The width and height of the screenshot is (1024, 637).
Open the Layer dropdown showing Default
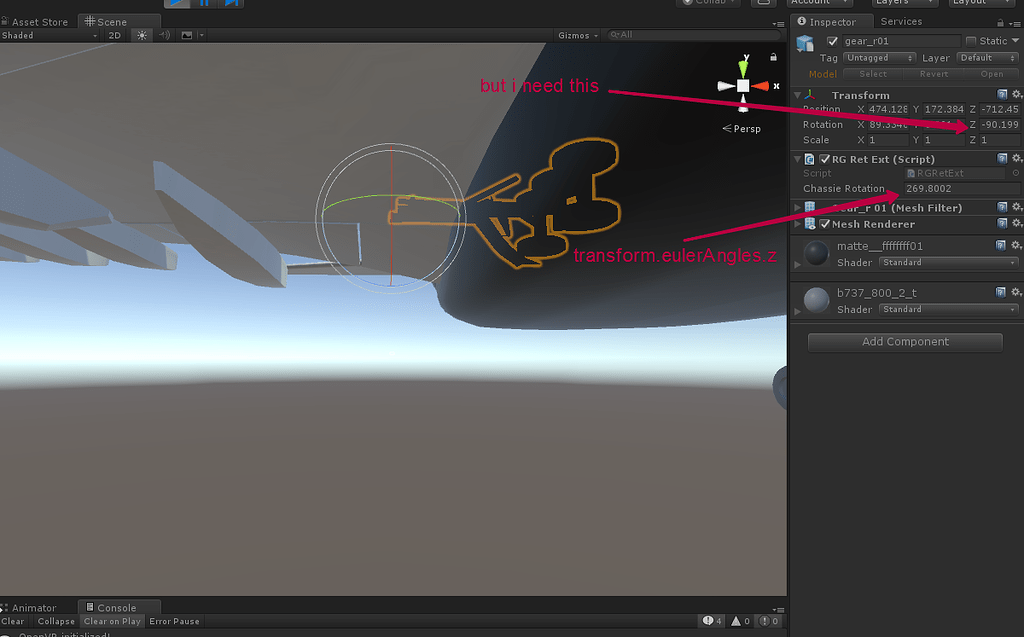(x=988, y=58)
